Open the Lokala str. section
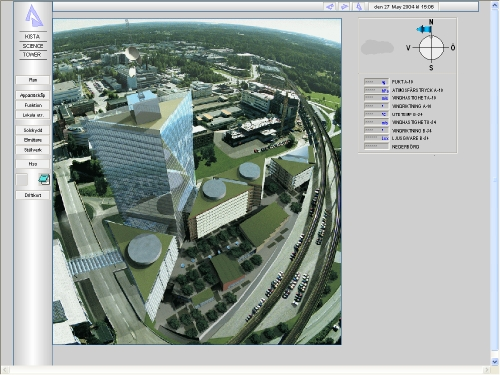Image resolution: width=500 pixels, height=375 pixels. point(33,115)
